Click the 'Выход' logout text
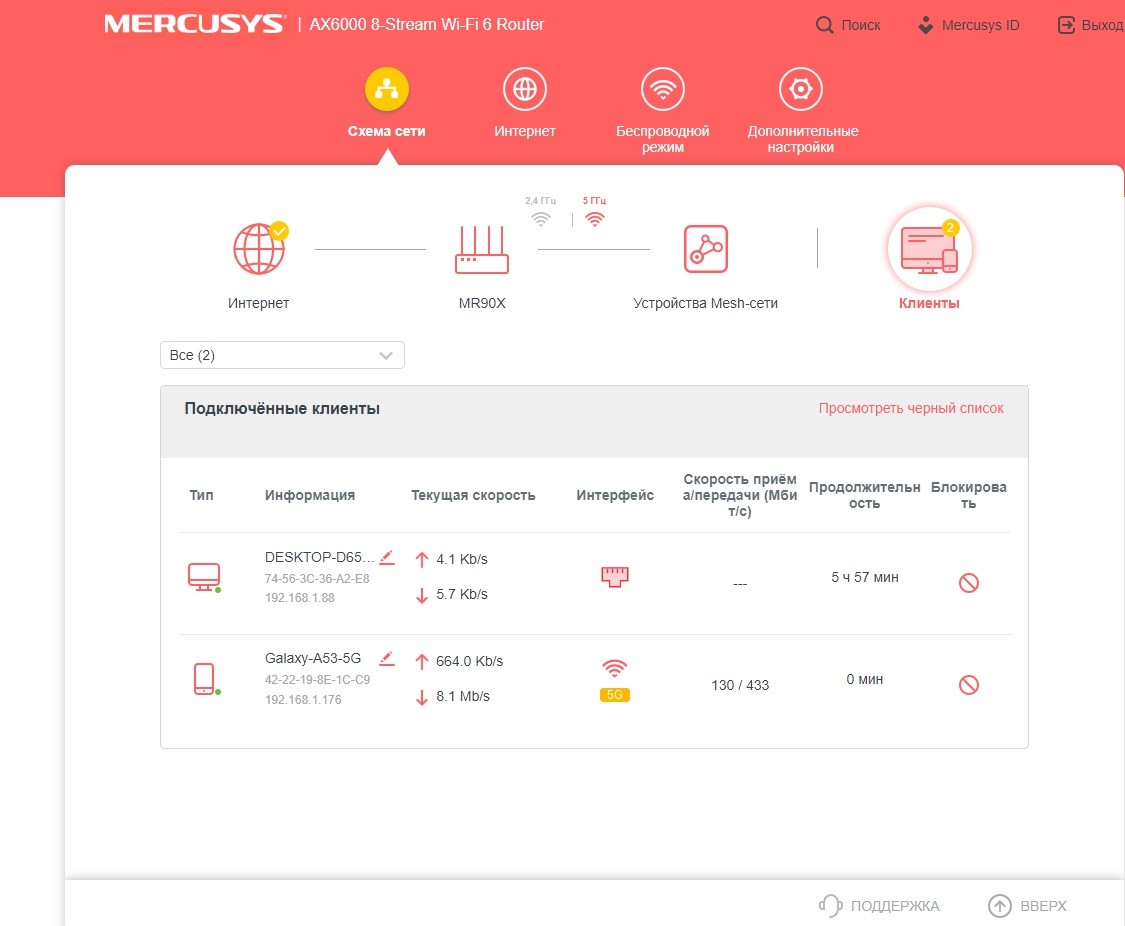1125x926 pixels. pos(1103,25)
